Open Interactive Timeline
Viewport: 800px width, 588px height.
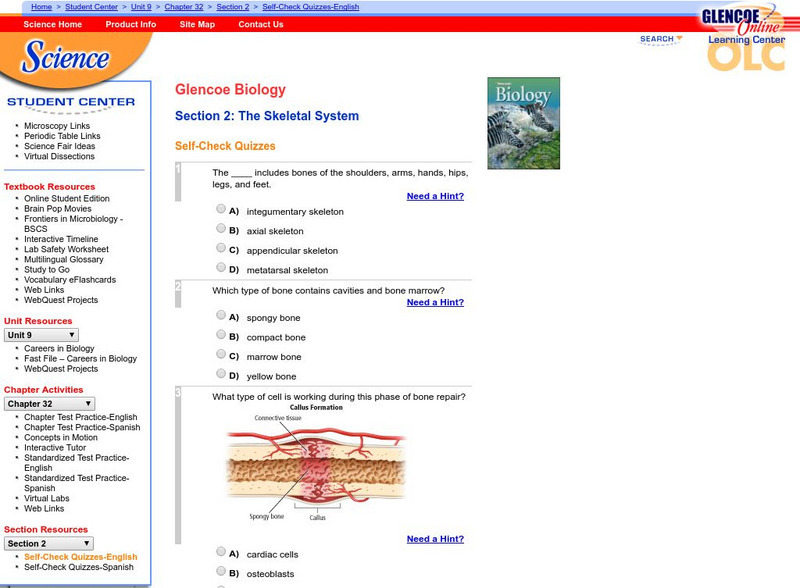(61, 239)
